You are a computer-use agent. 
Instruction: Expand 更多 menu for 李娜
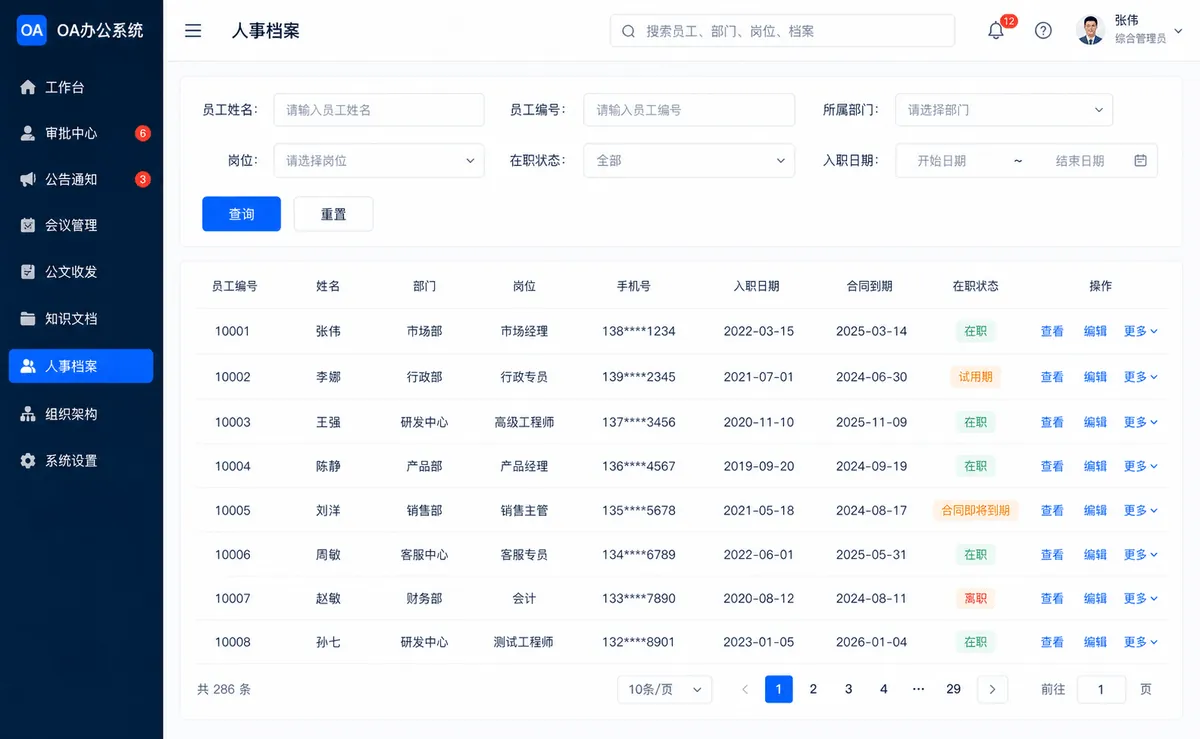click(1141, 377)
